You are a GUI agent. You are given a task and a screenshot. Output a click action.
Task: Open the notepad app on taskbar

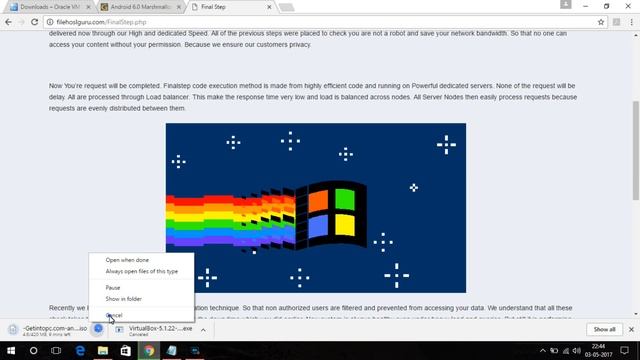click(171, 351)
